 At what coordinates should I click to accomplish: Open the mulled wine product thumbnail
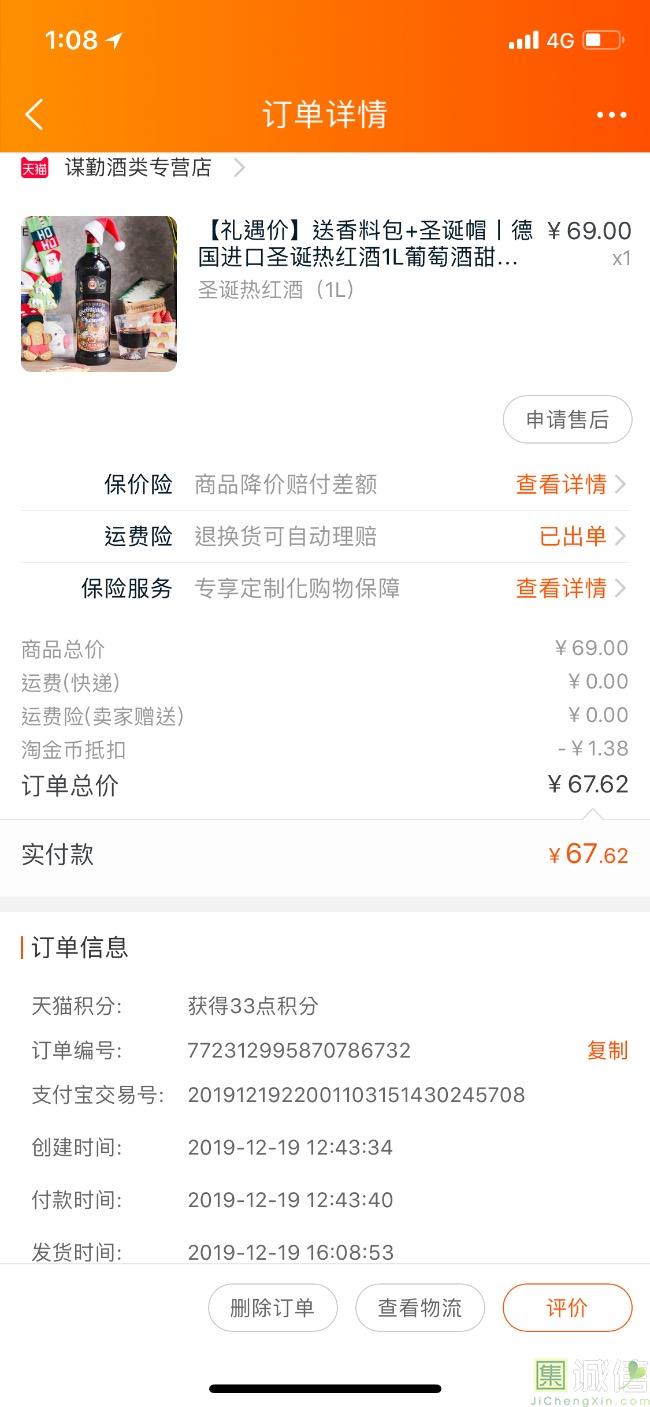click(99, 294)
